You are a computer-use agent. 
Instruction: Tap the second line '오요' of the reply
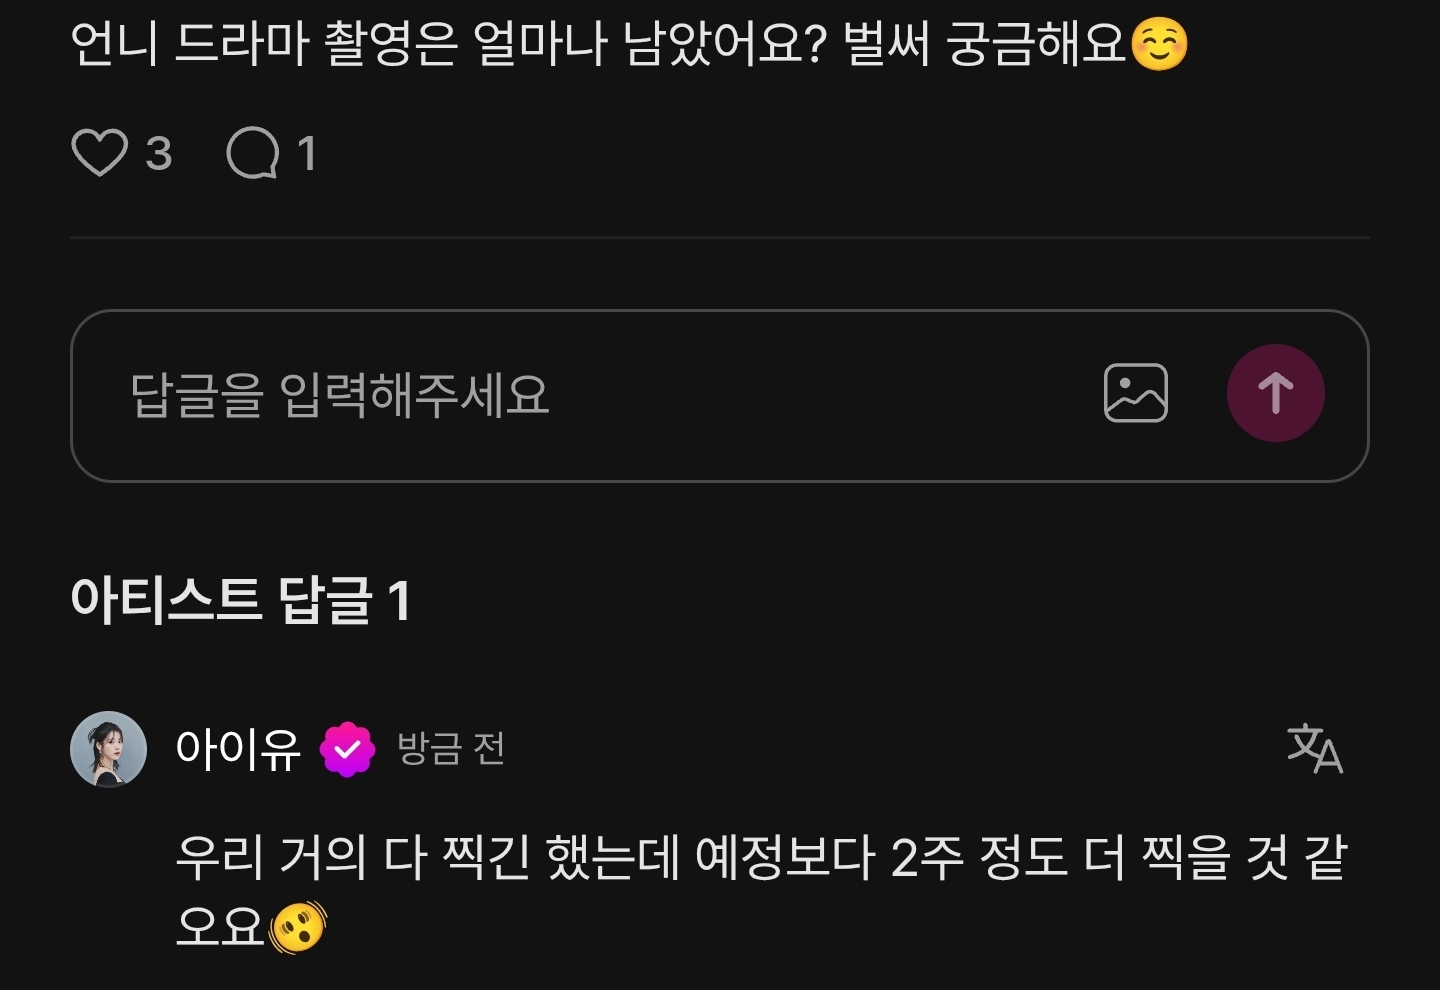(220, 927)
